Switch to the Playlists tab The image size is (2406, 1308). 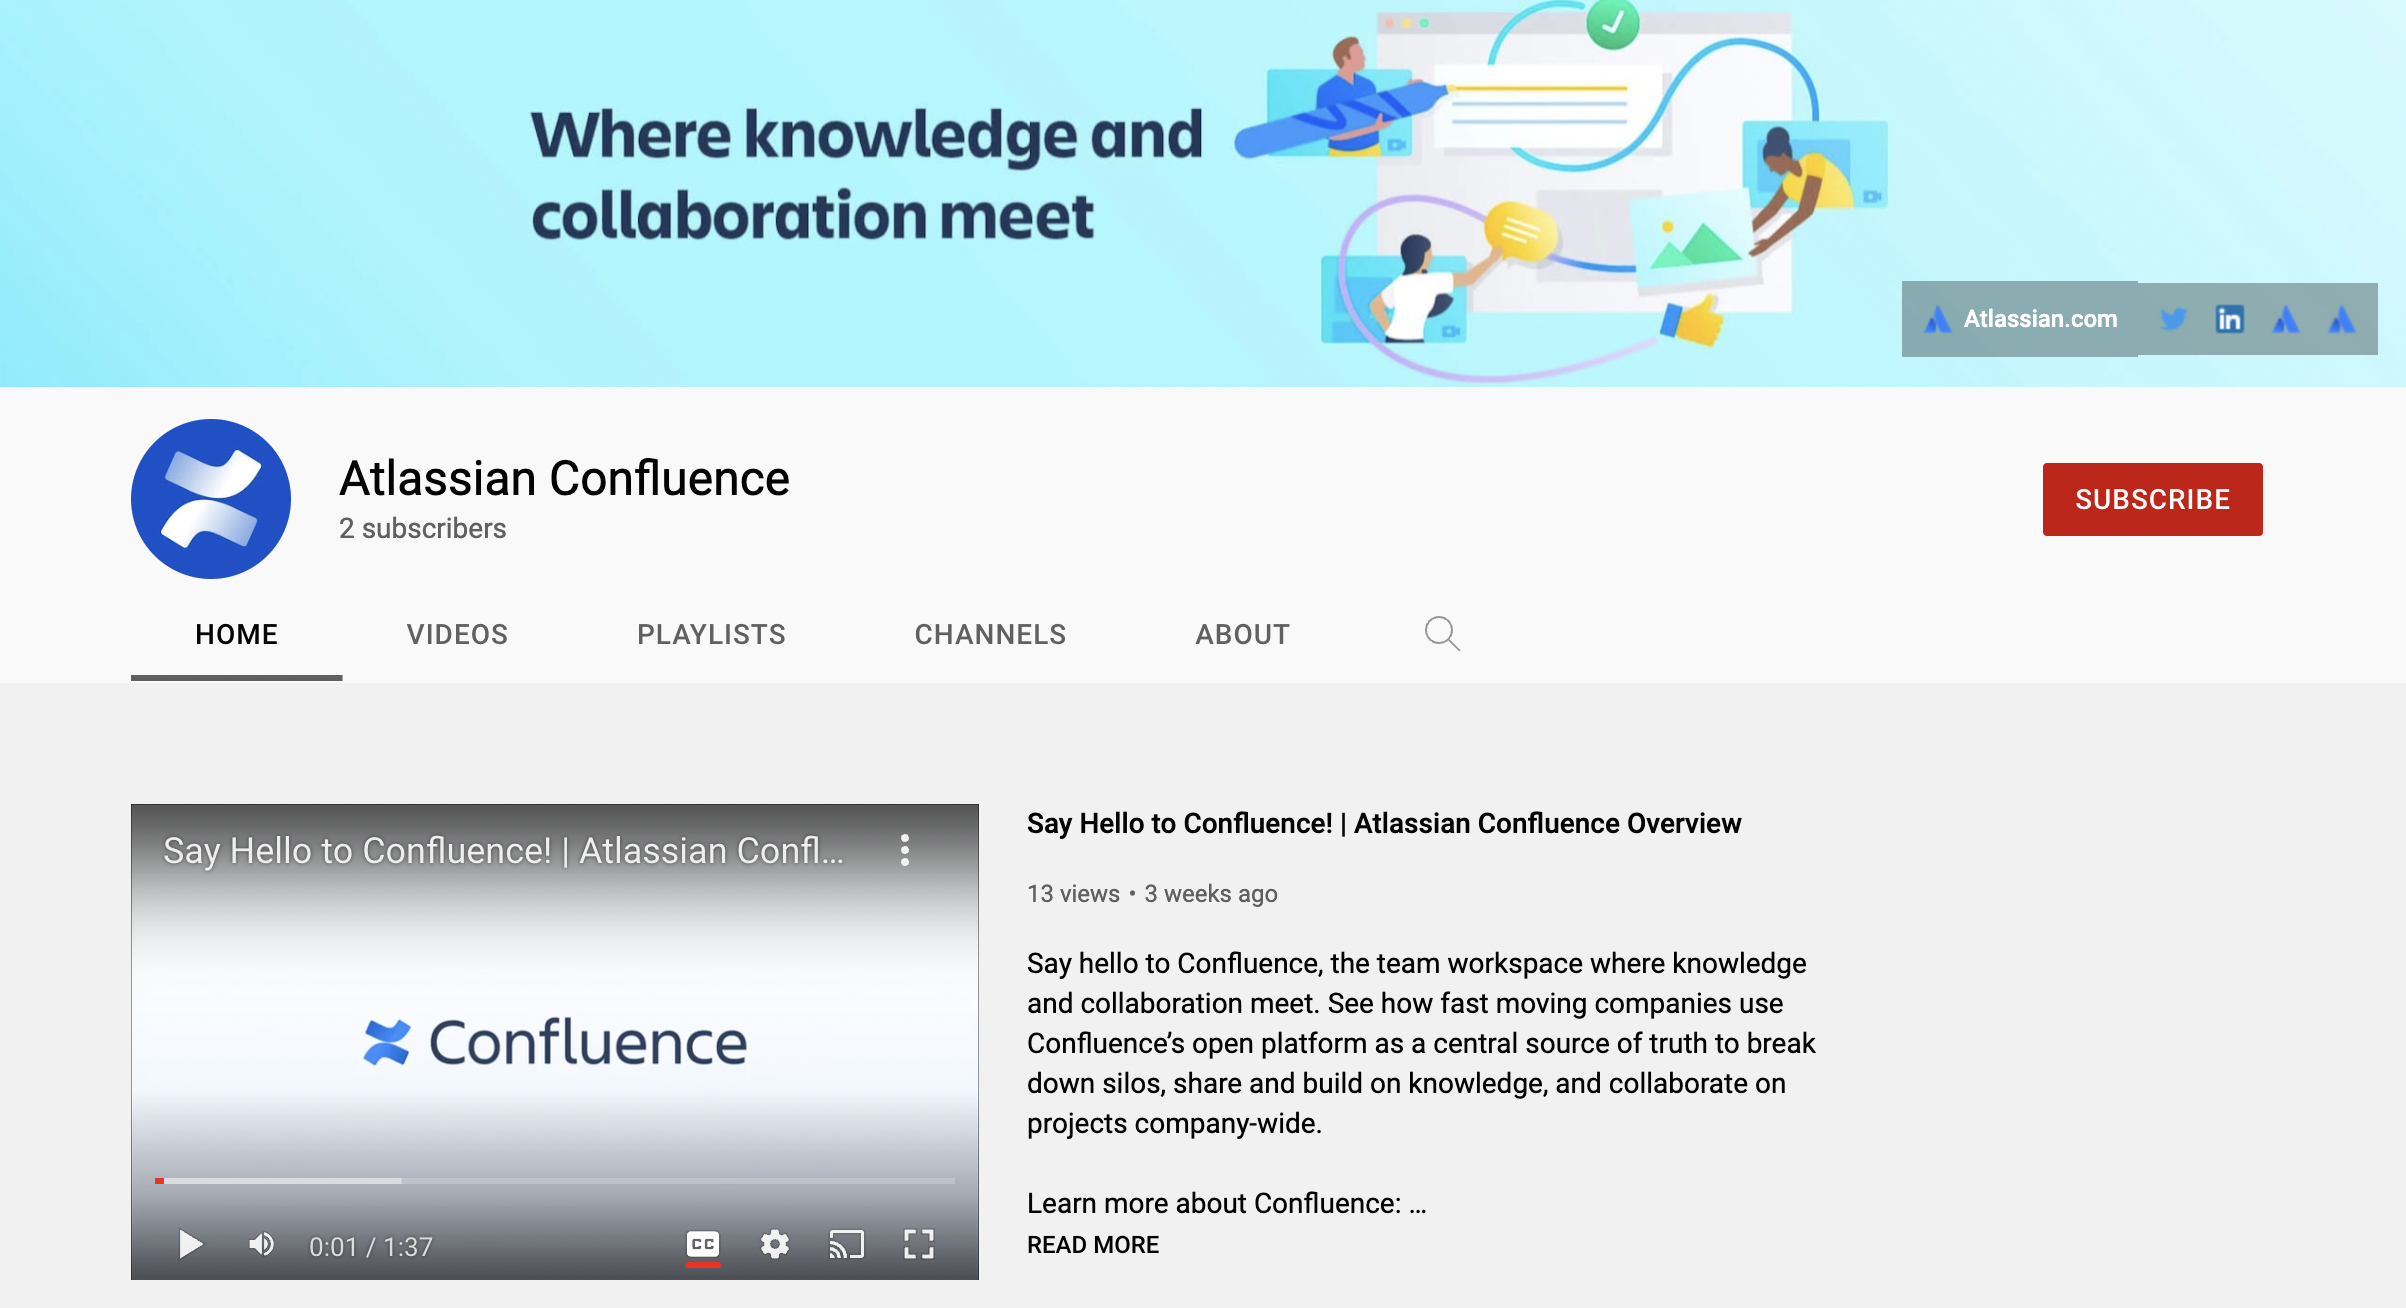[x=711, y=634]
